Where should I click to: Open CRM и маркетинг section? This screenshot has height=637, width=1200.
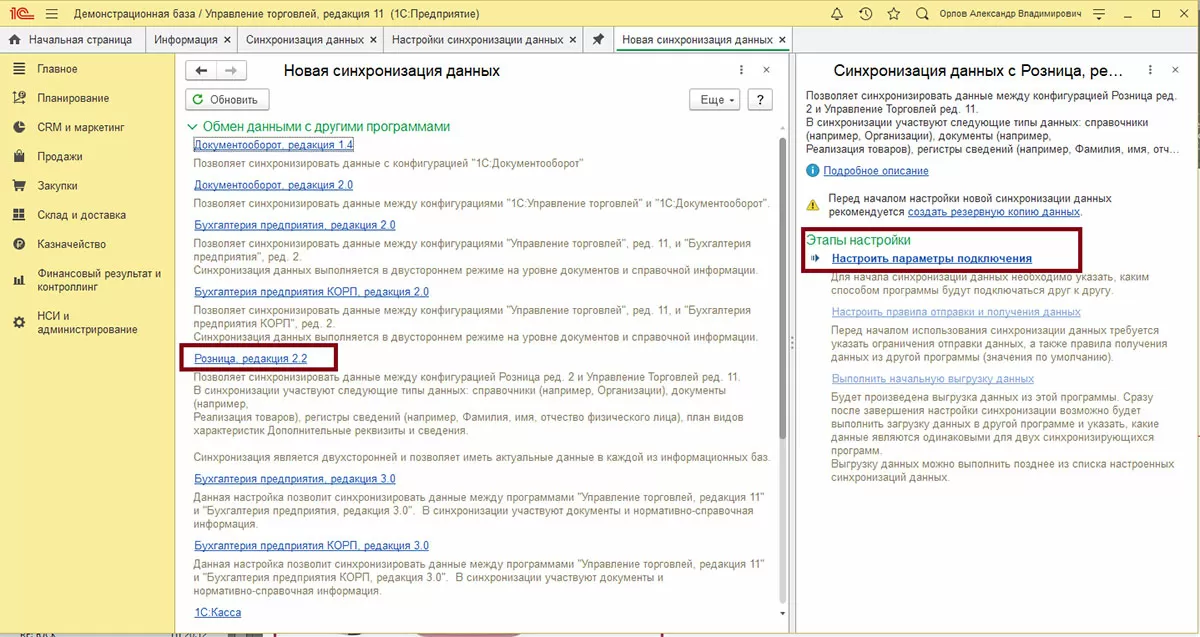[80, 127]
